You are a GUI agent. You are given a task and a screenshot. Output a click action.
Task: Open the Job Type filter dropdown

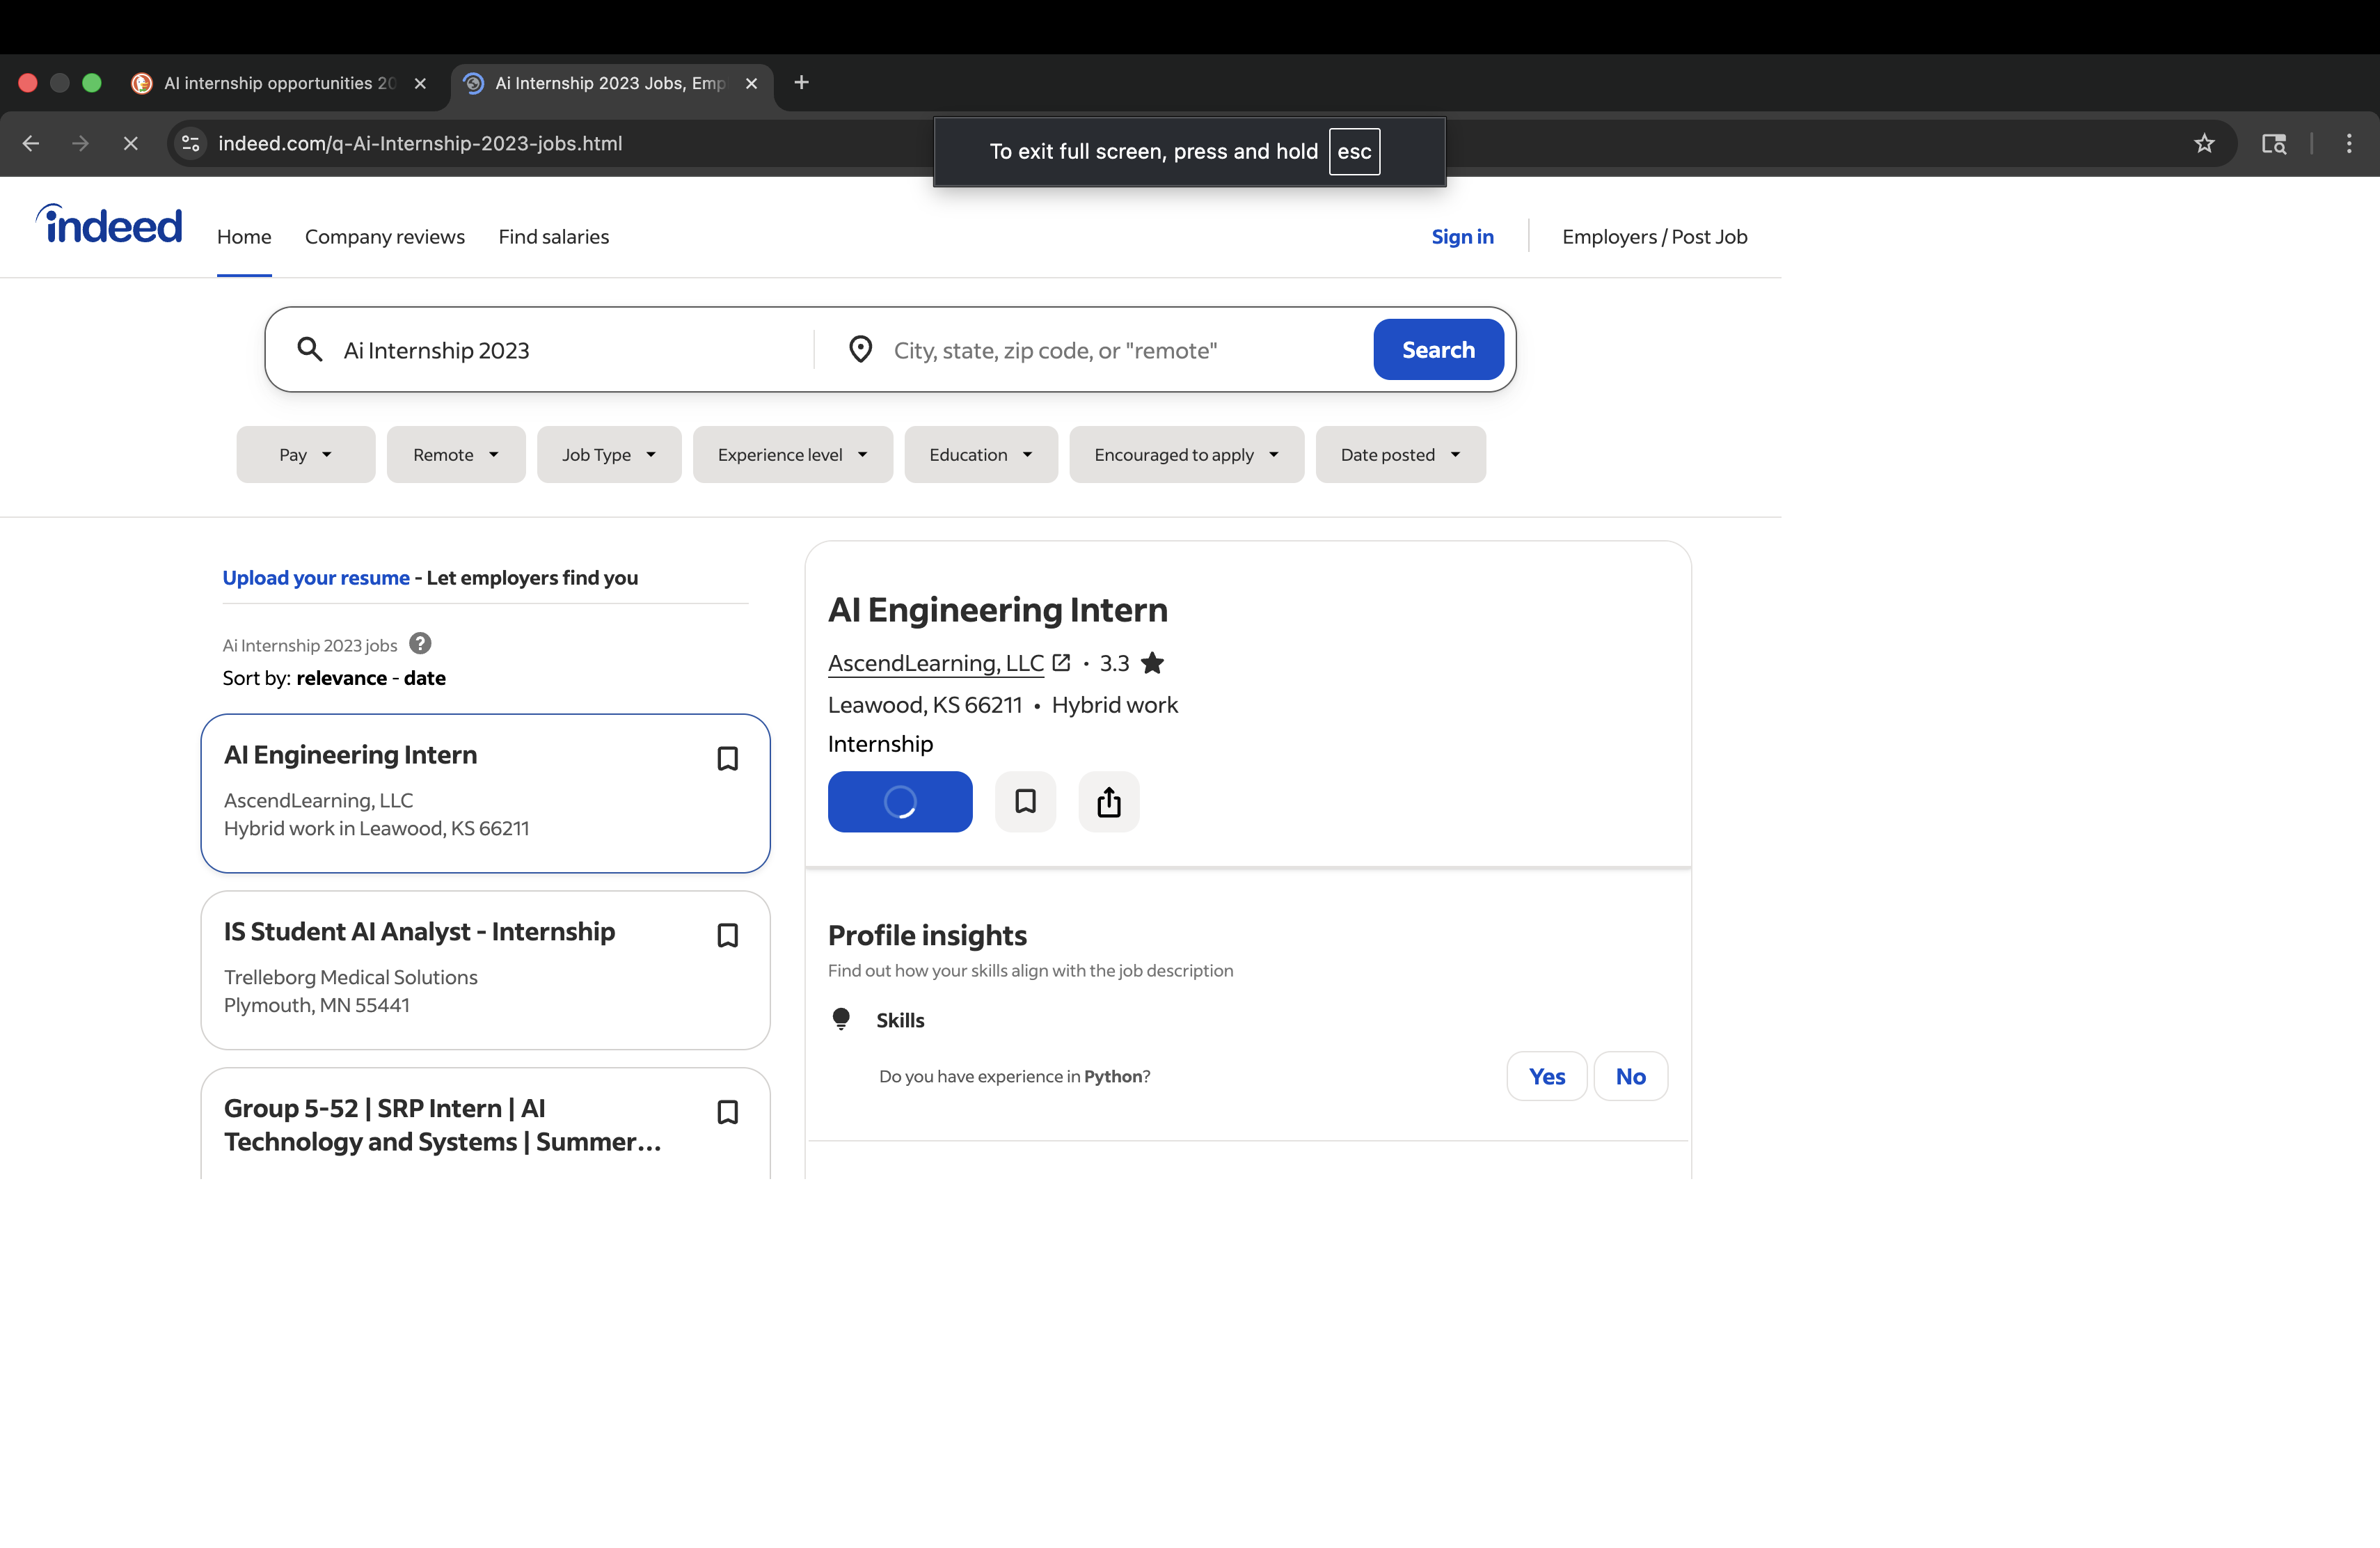pos(608,455)
